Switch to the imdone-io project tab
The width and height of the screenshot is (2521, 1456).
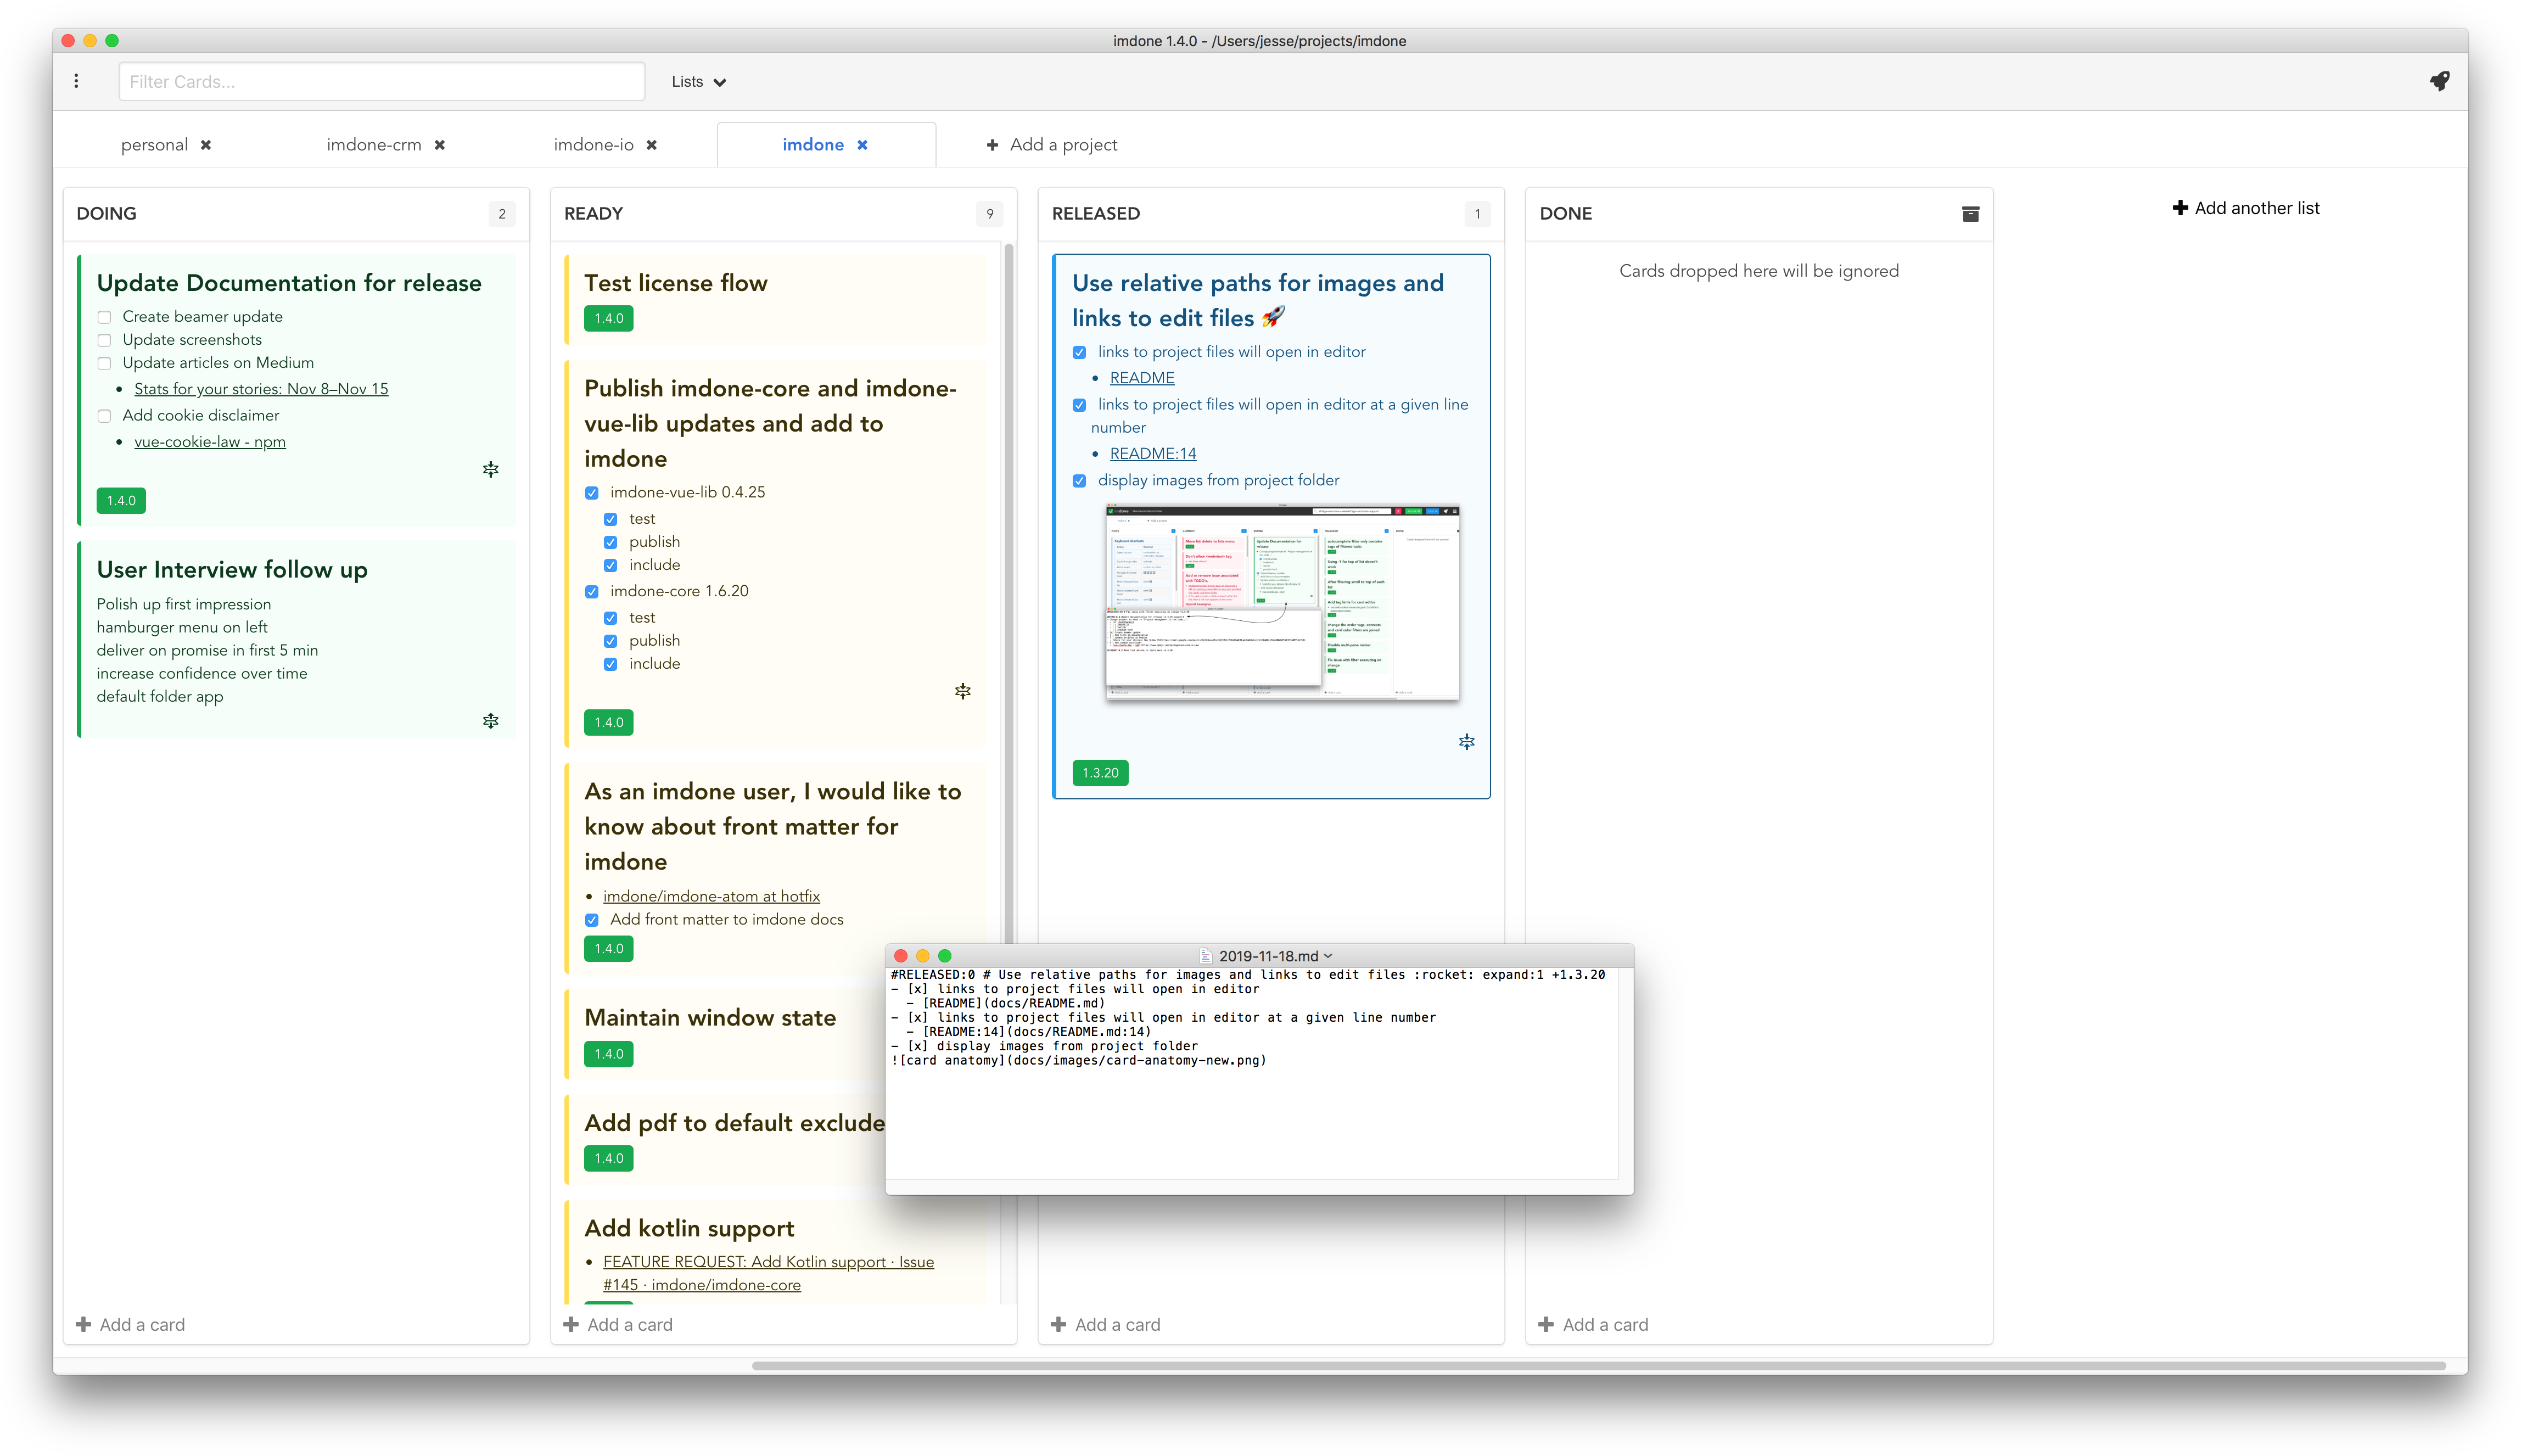594,145
